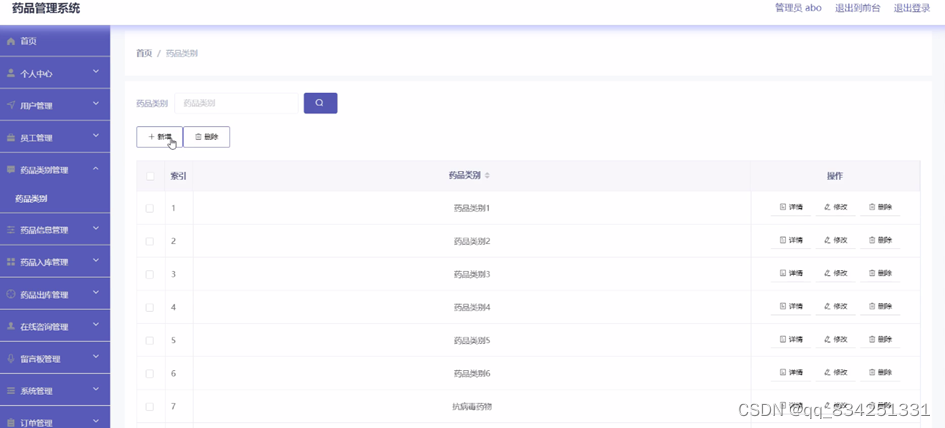Image resolution: width=945 pixels, height=428 pixels.
Task: Open 药品入库管理 sidebar menu
Action: pyautogui.click(x=55, y=262)
